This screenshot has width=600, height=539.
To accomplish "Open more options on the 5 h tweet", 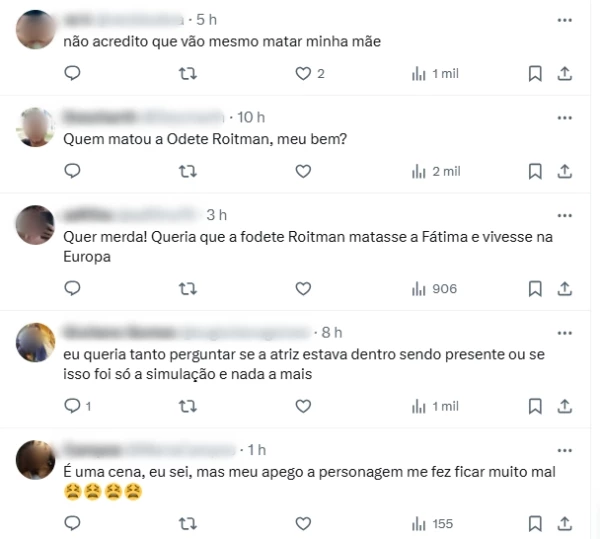I will pyautogui.click(x=564, y=20).
